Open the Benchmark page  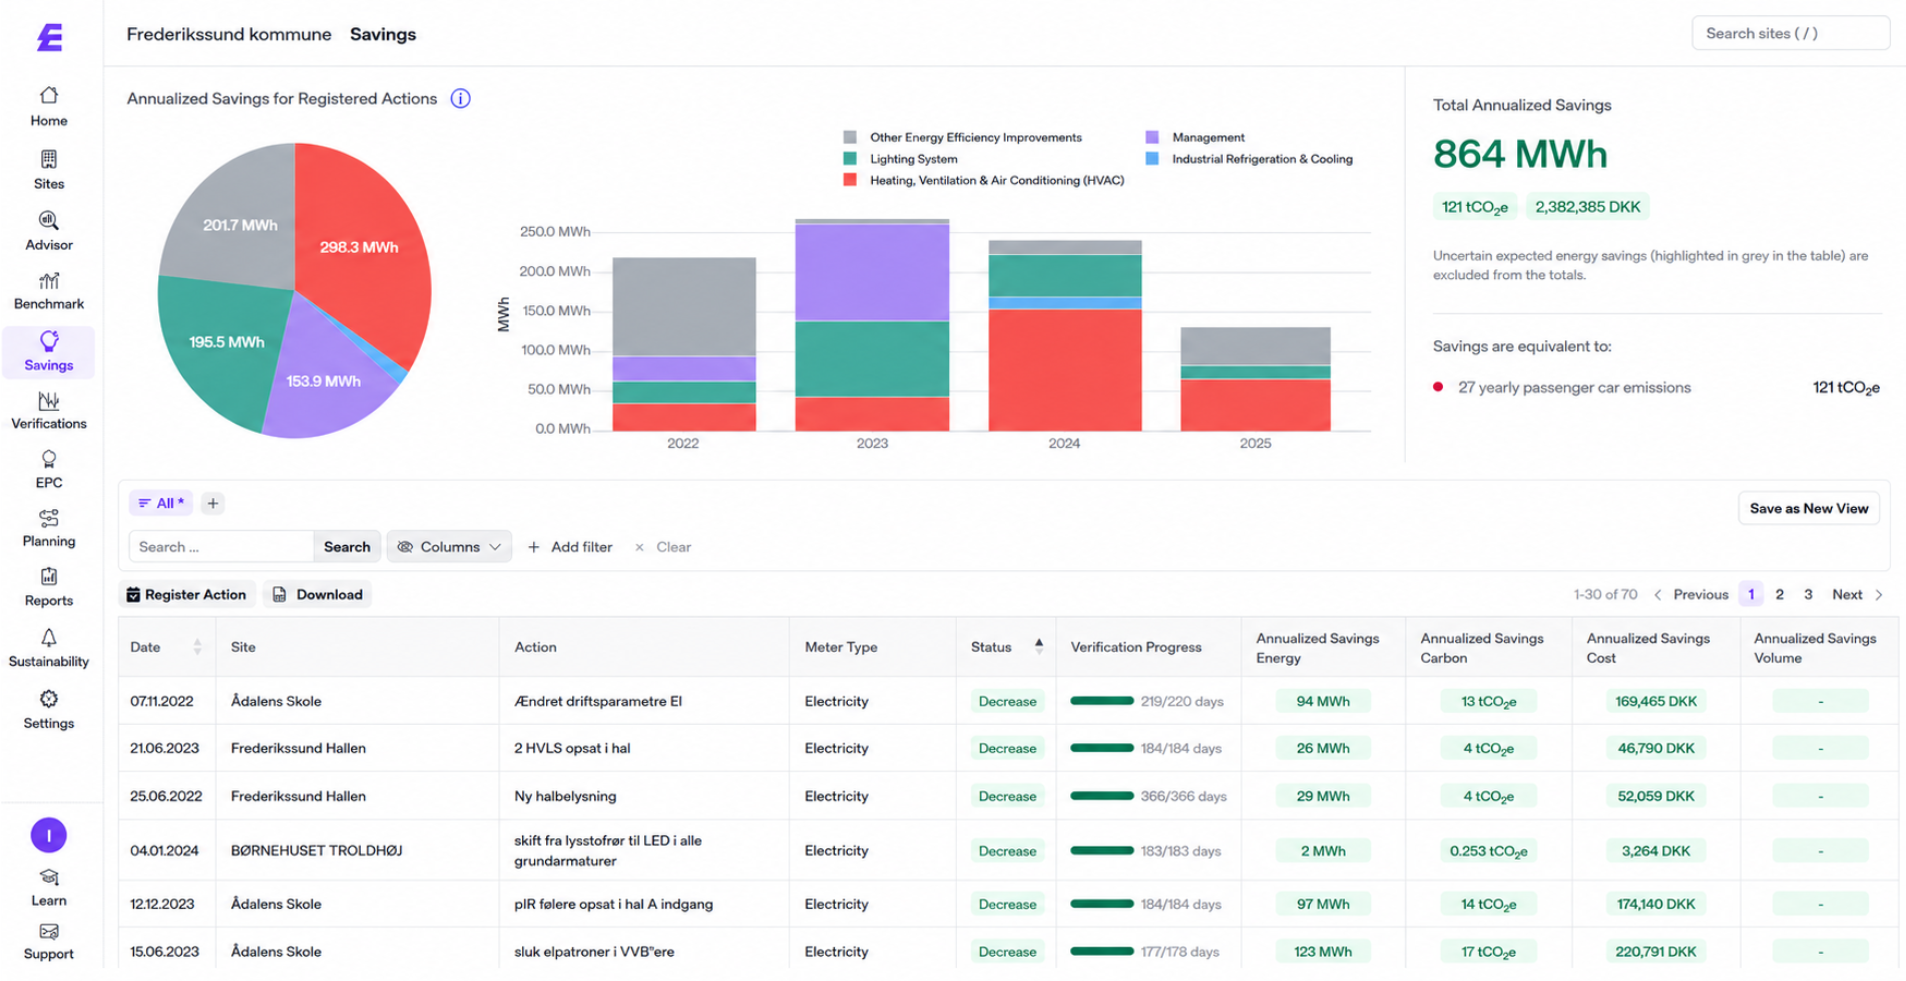(x=49, y=291)
